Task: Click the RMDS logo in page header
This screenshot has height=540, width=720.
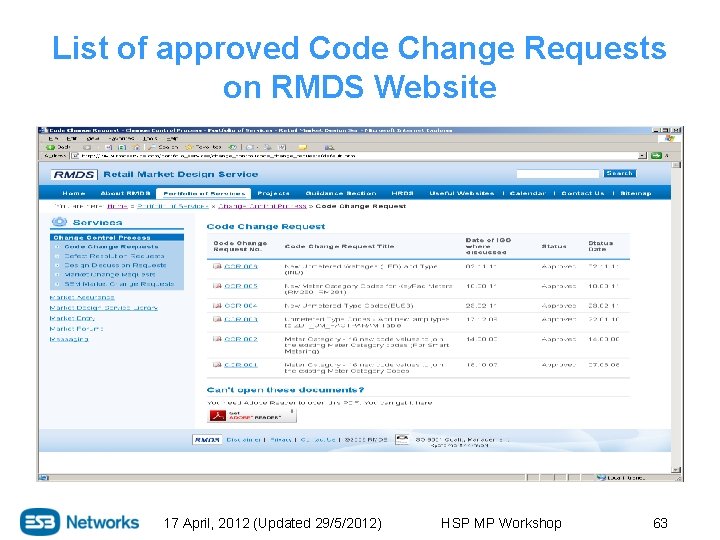Action: point(74,174)
